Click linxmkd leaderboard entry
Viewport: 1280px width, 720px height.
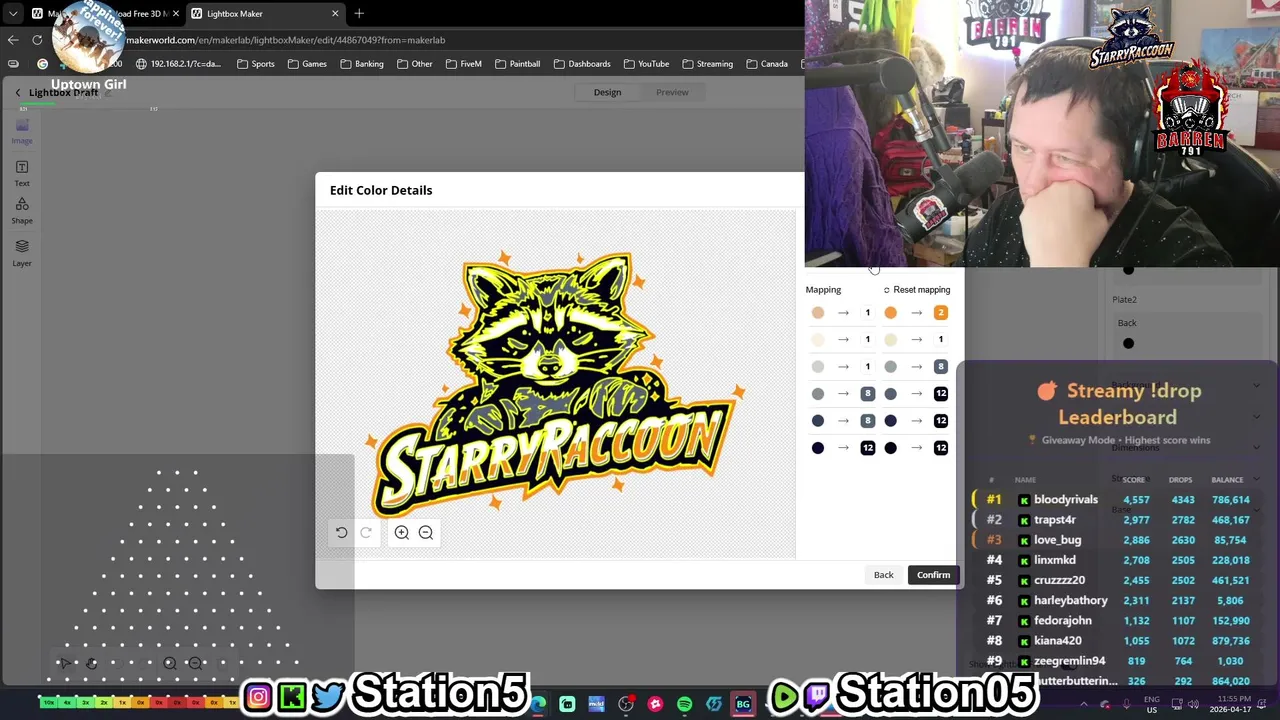pos(1055,560)
